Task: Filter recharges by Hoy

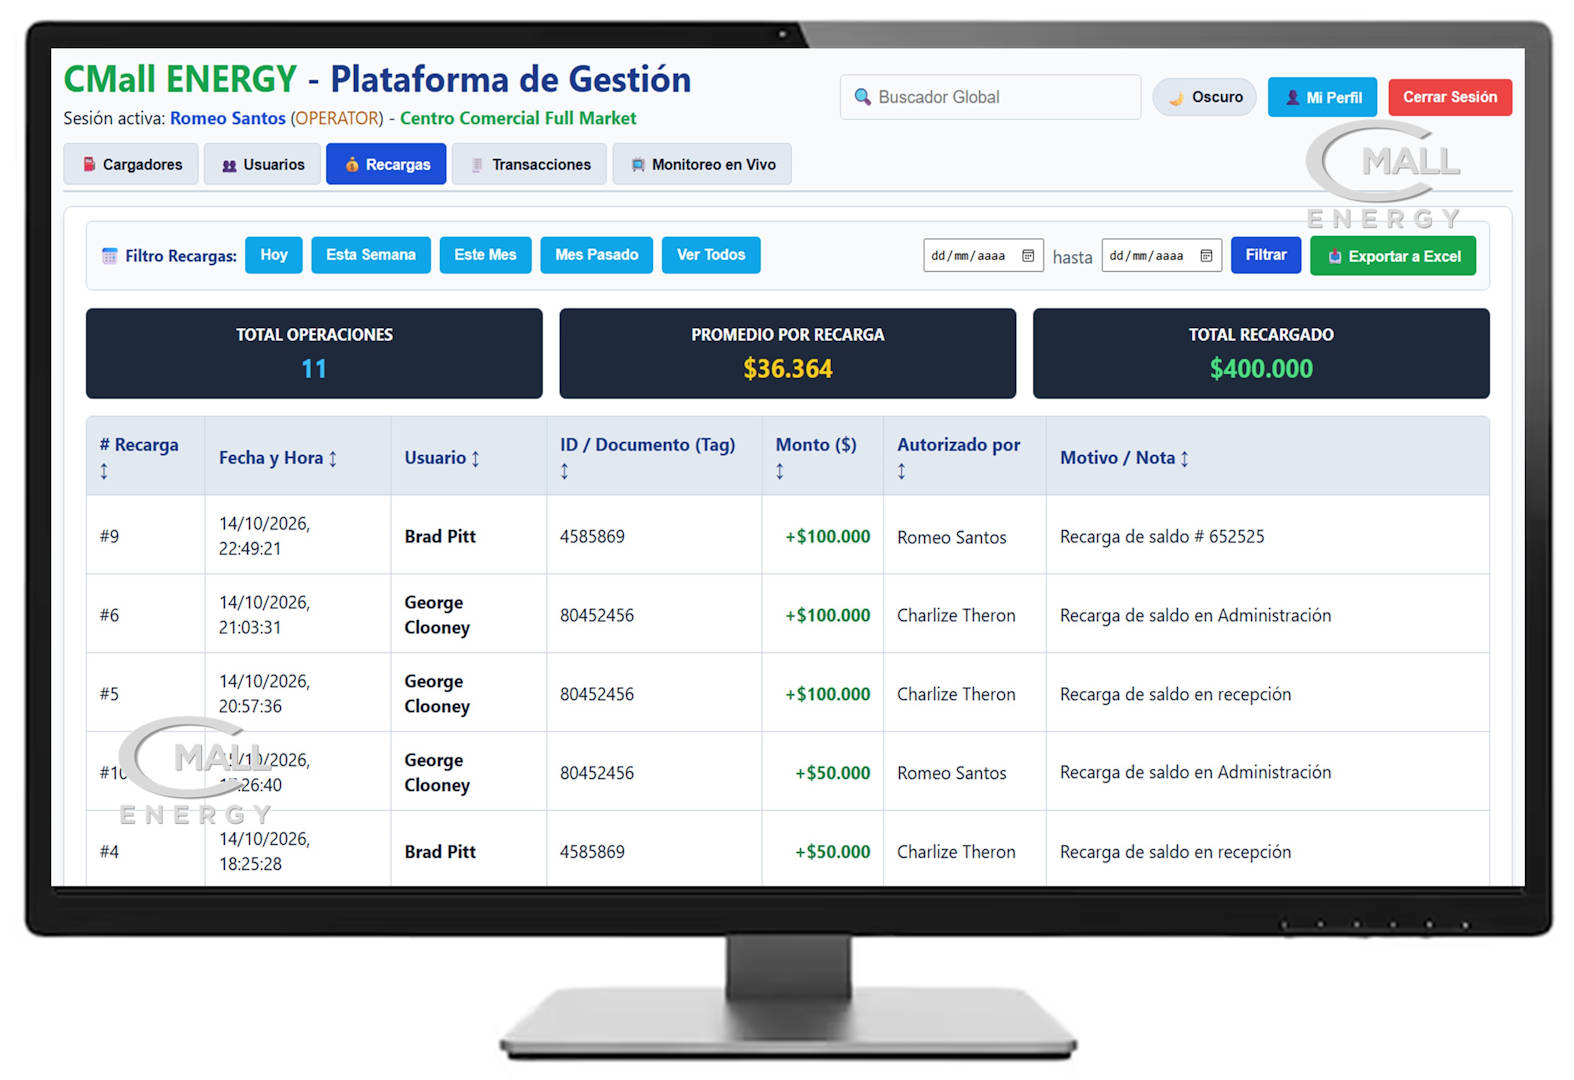Action: click(274, 255)
